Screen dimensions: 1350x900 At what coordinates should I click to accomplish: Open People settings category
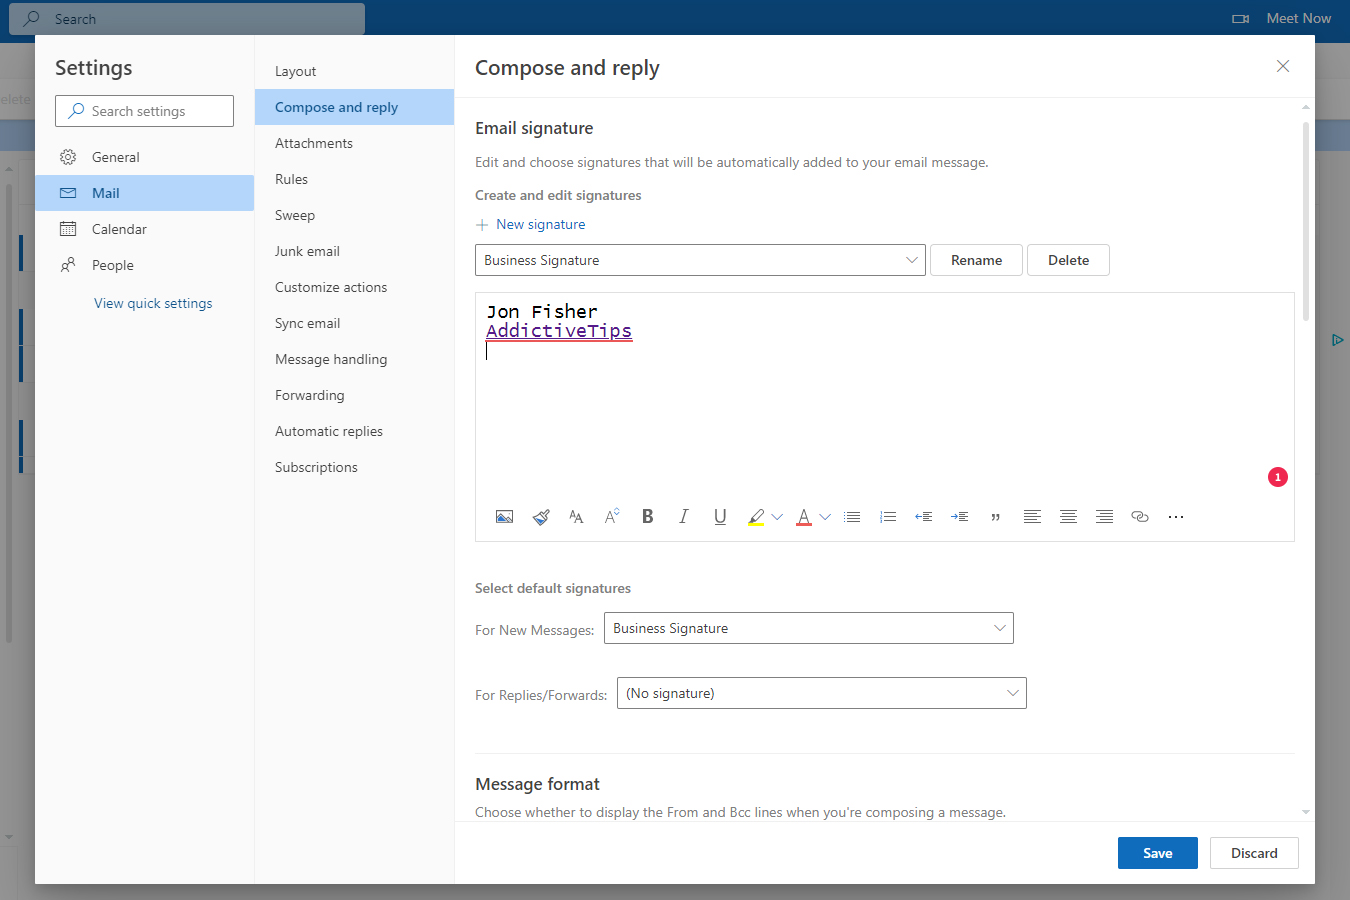click(x=145, y=265)
